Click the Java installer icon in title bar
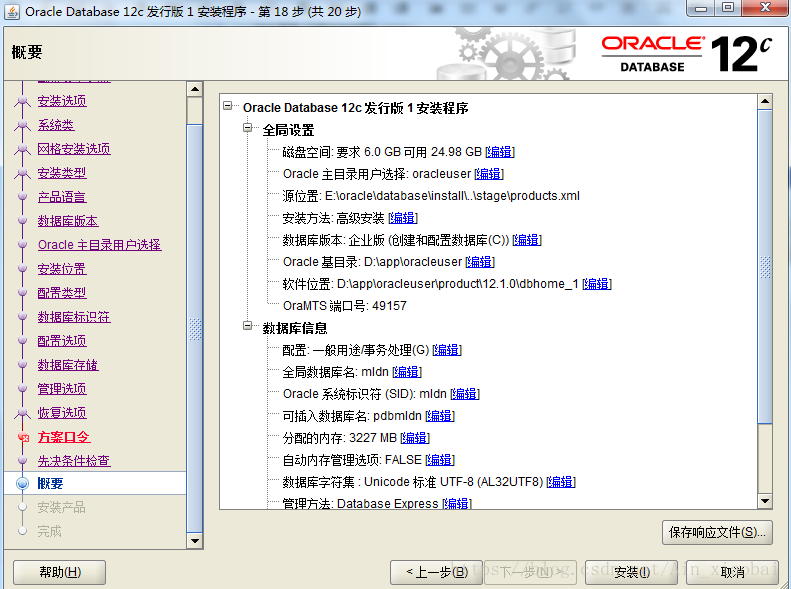The height and width of the screenshot is (589, 791). 12,11
